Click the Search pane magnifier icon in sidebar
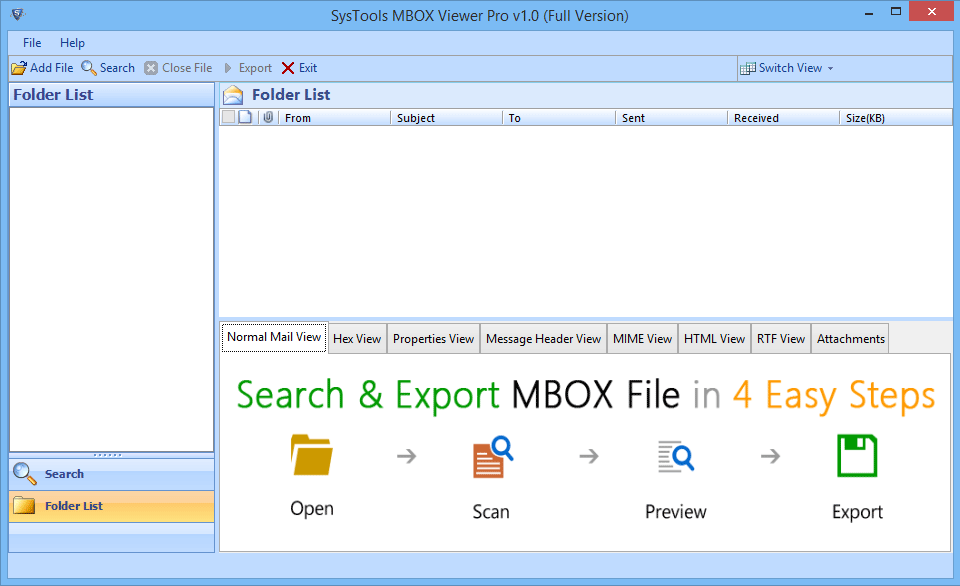This screenshot has height=586, width=960. coord(24,473)
